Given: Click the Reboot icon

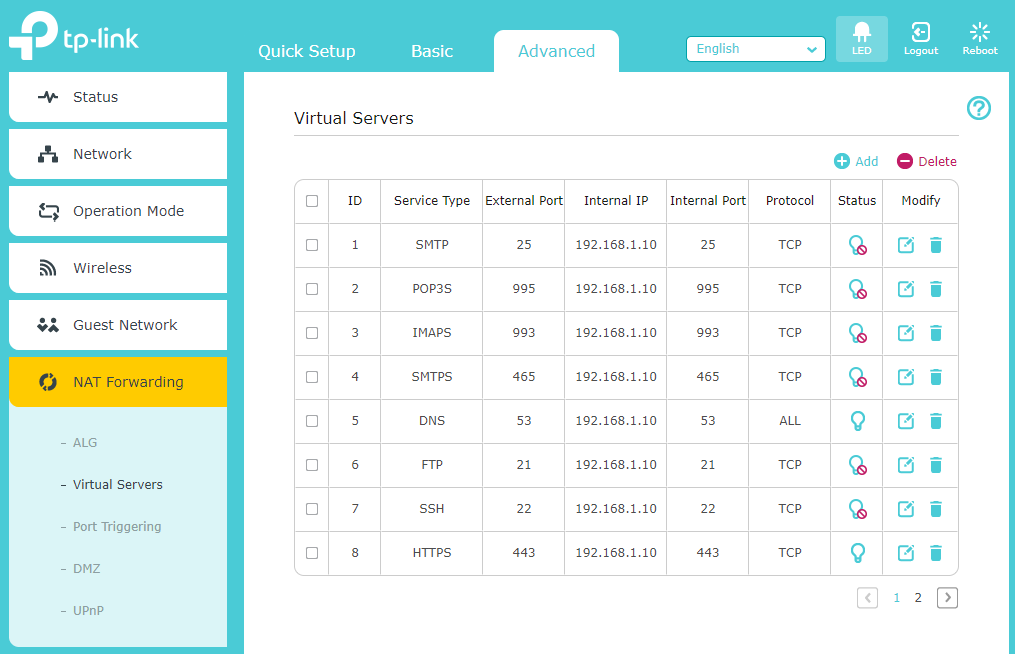Looking at the screenshot, I should coord(979,39).
